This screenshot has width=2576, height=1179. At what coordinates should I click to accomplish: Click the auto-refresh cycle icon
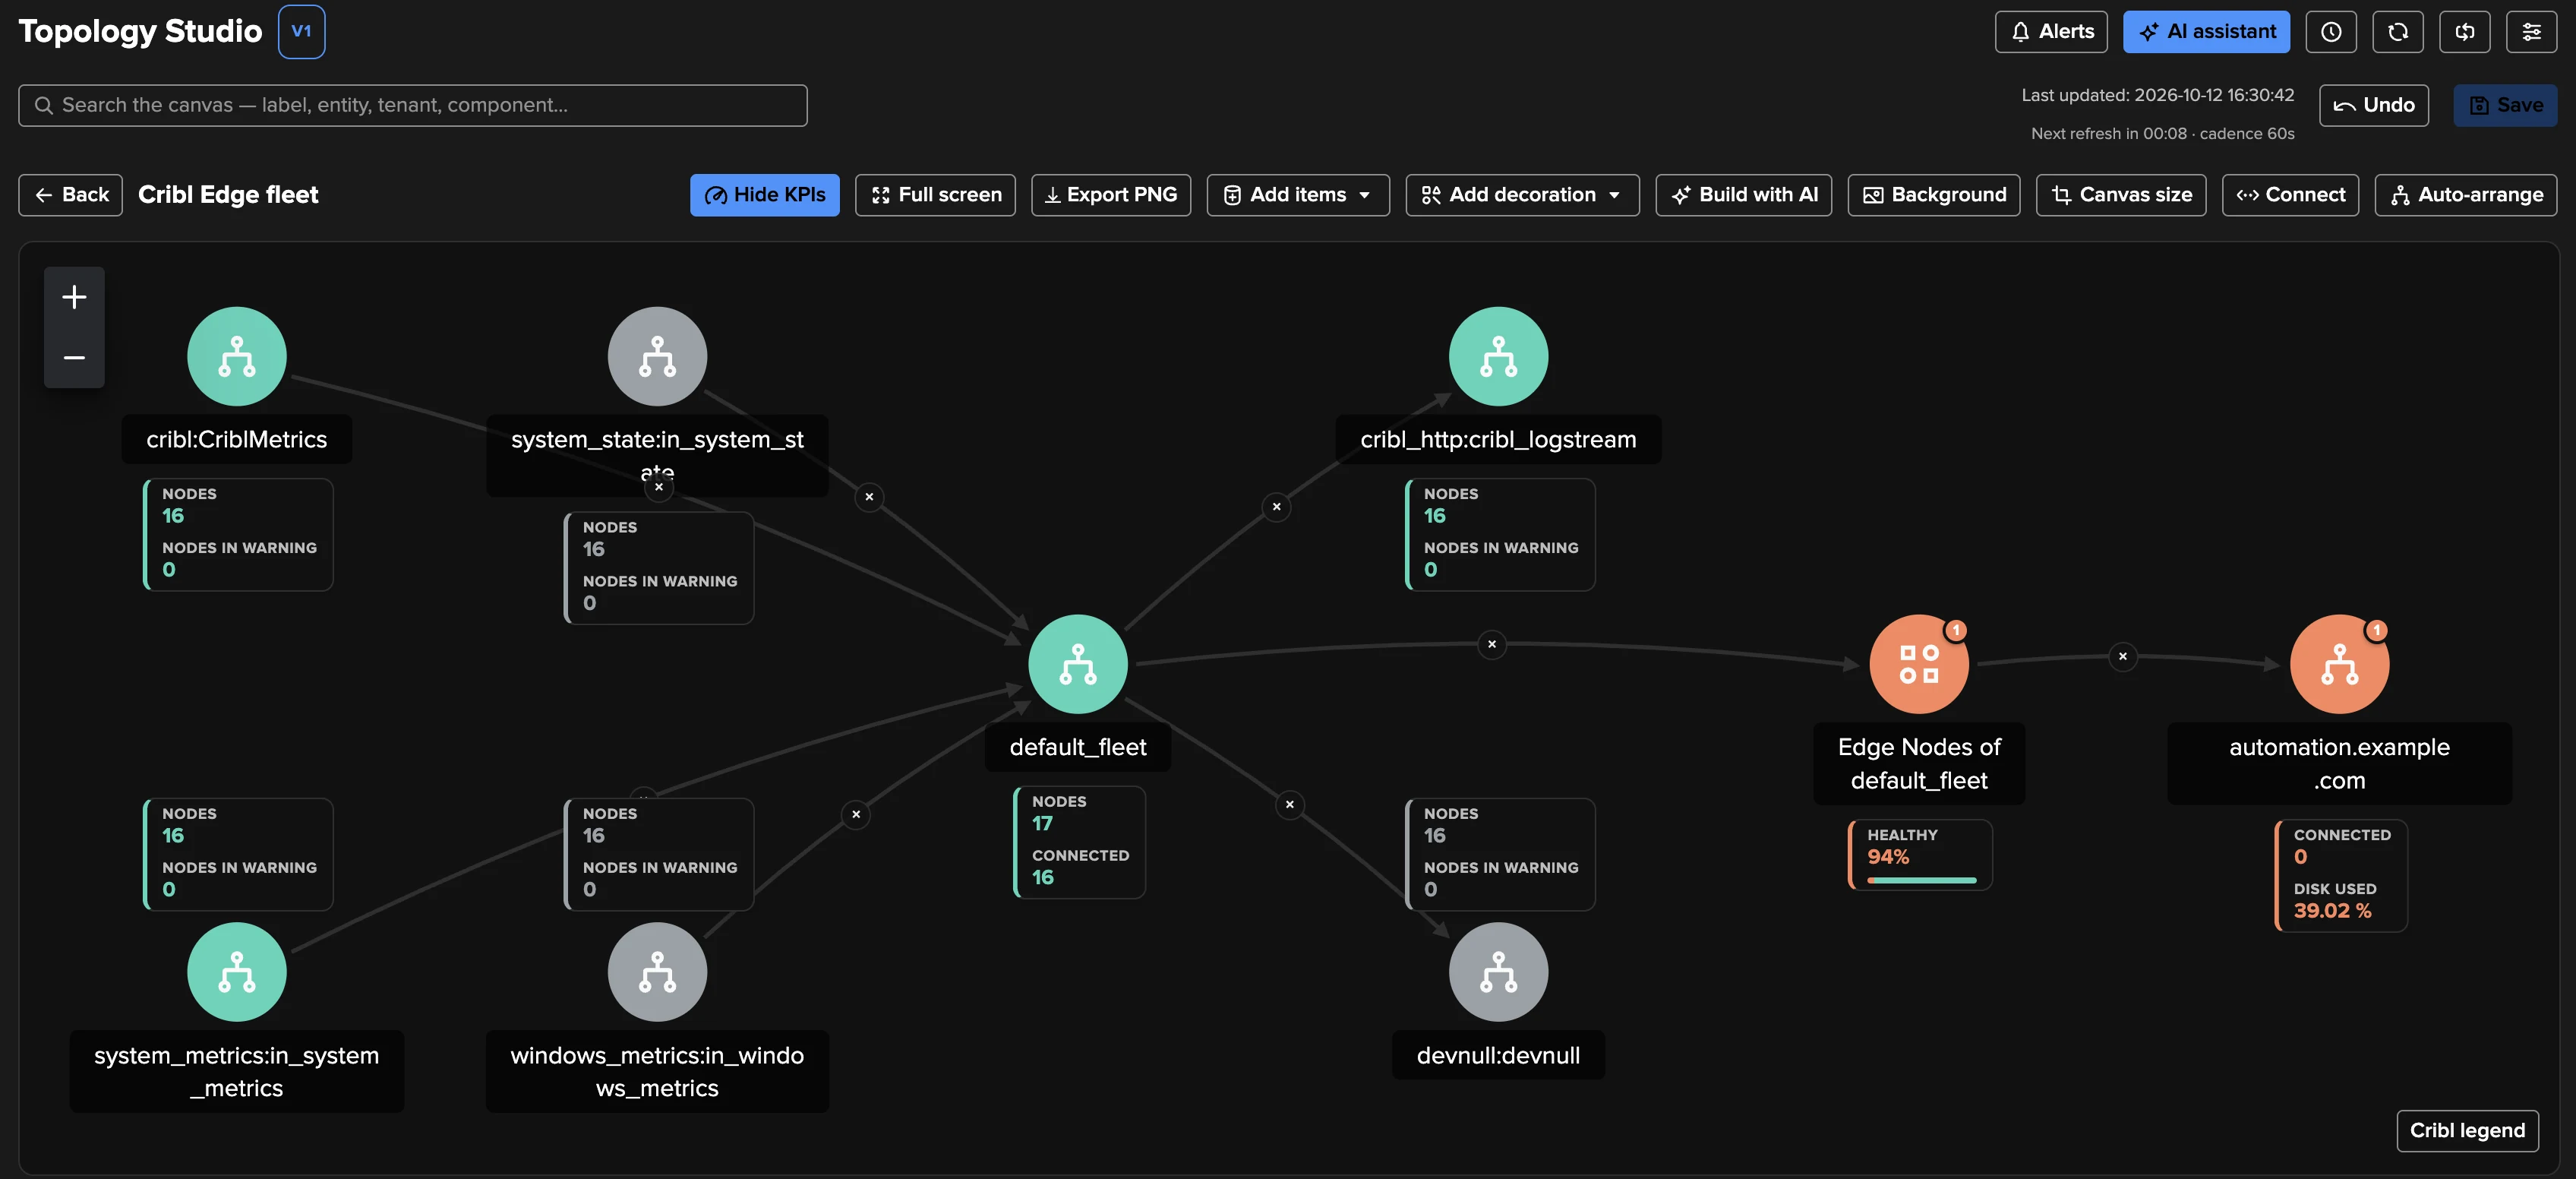(x=2465, y=32)
